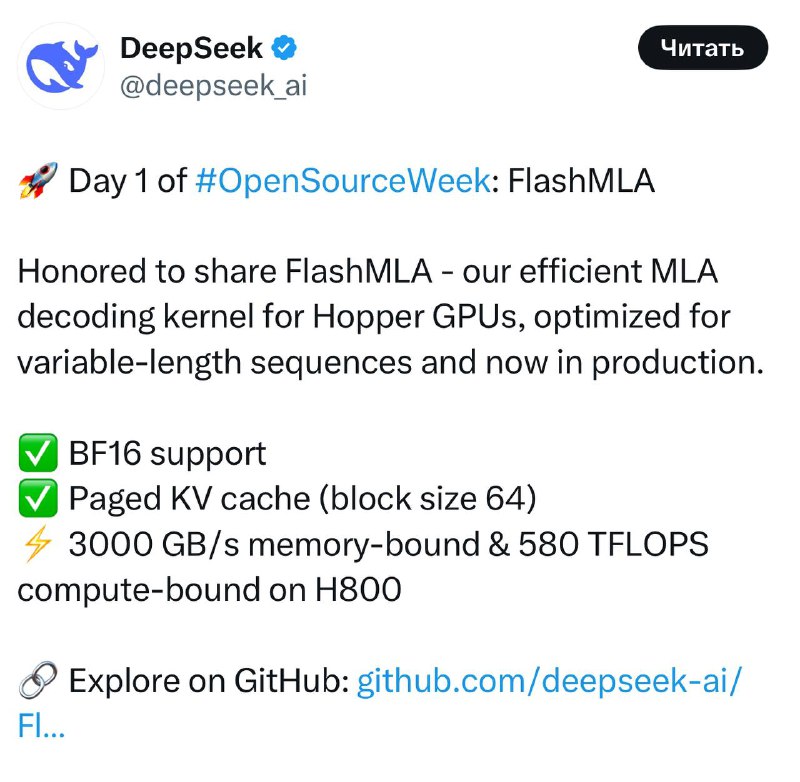Image resolution: width=800 pixels, height=782 pixels.
Task: Click the '3000 GB/s memory-bound' text
Action: 274,544
